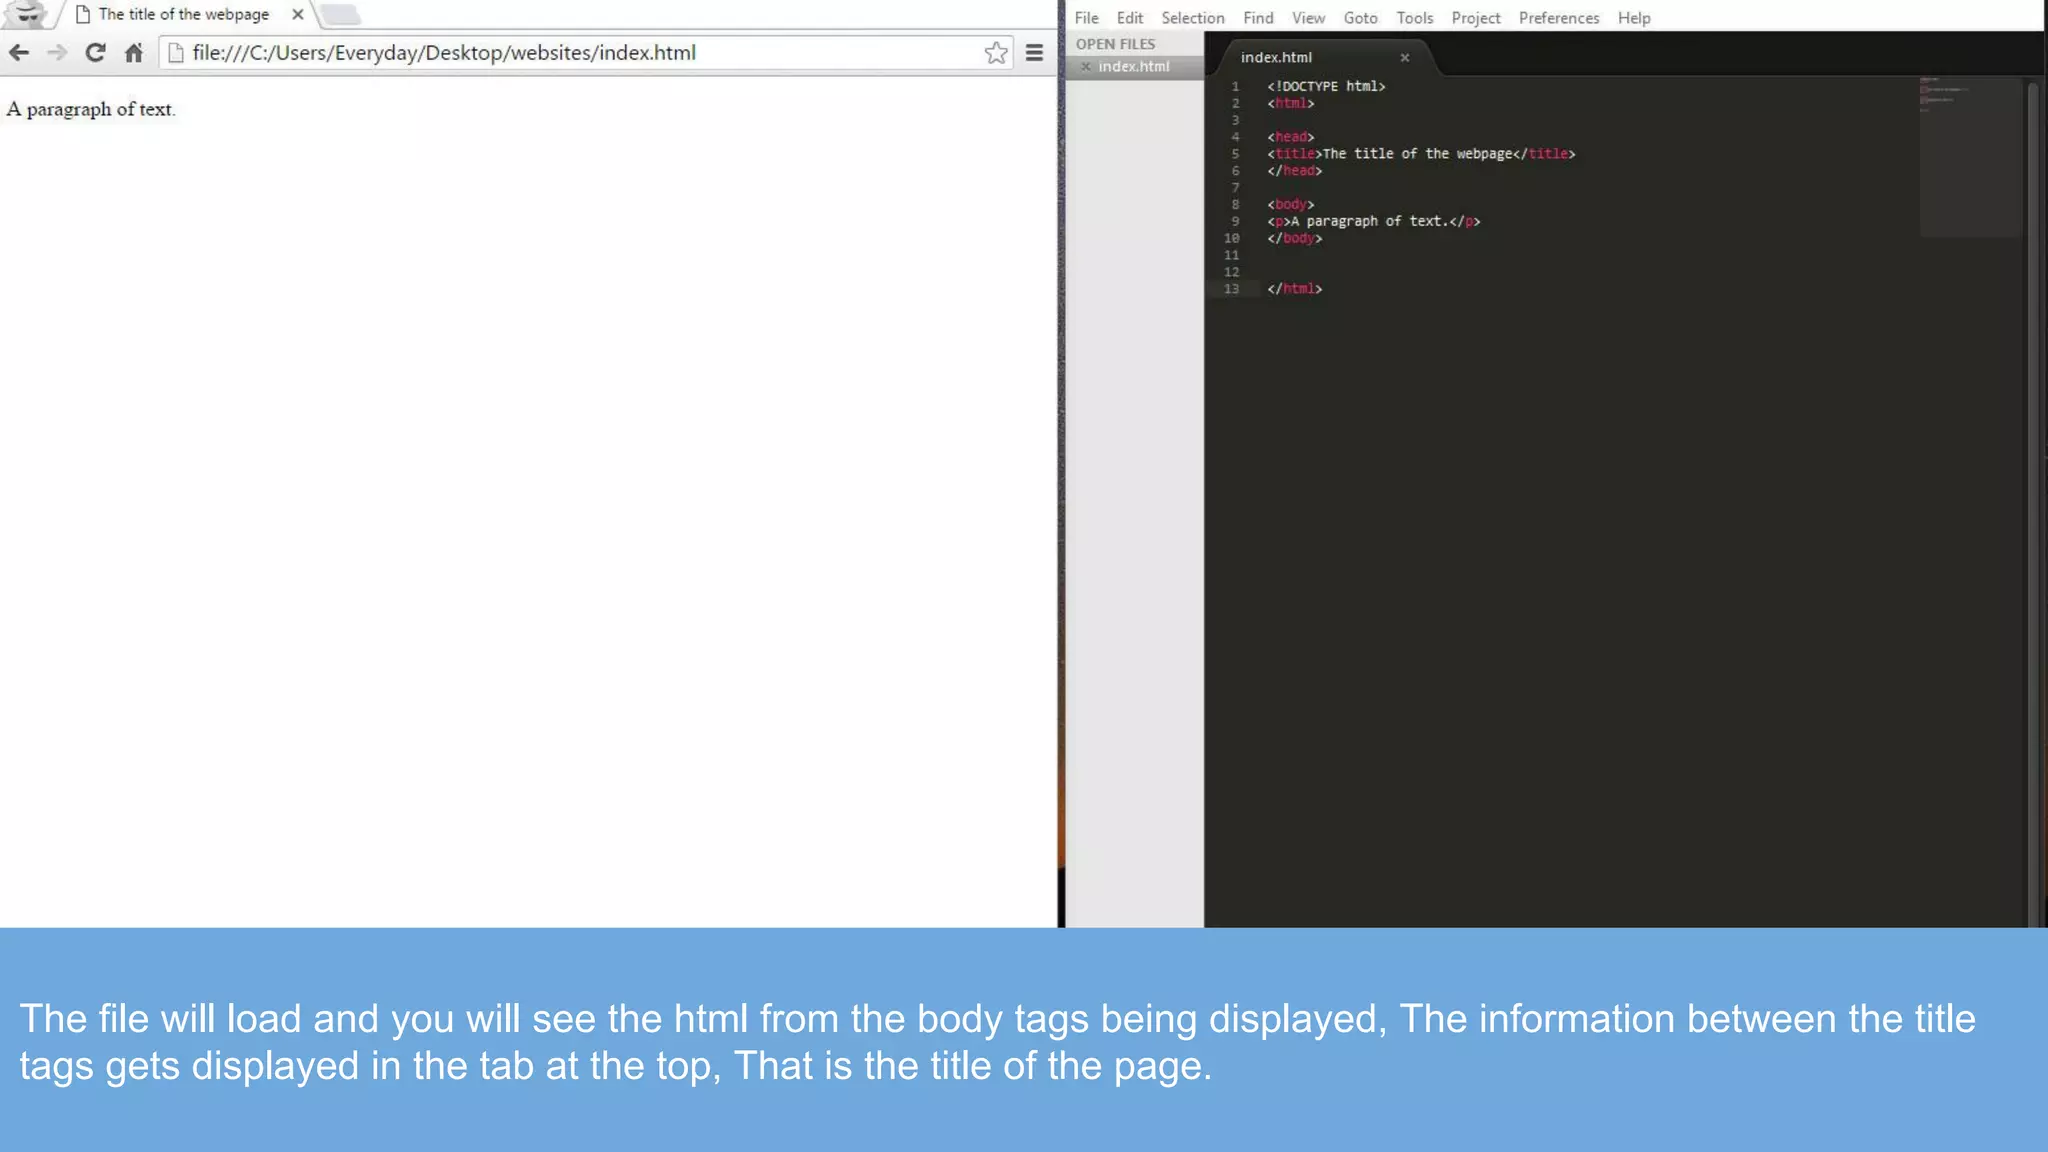Open the Goto menu
The width and height of the screenshot is (2048, 1152).
pos(1360,18)
